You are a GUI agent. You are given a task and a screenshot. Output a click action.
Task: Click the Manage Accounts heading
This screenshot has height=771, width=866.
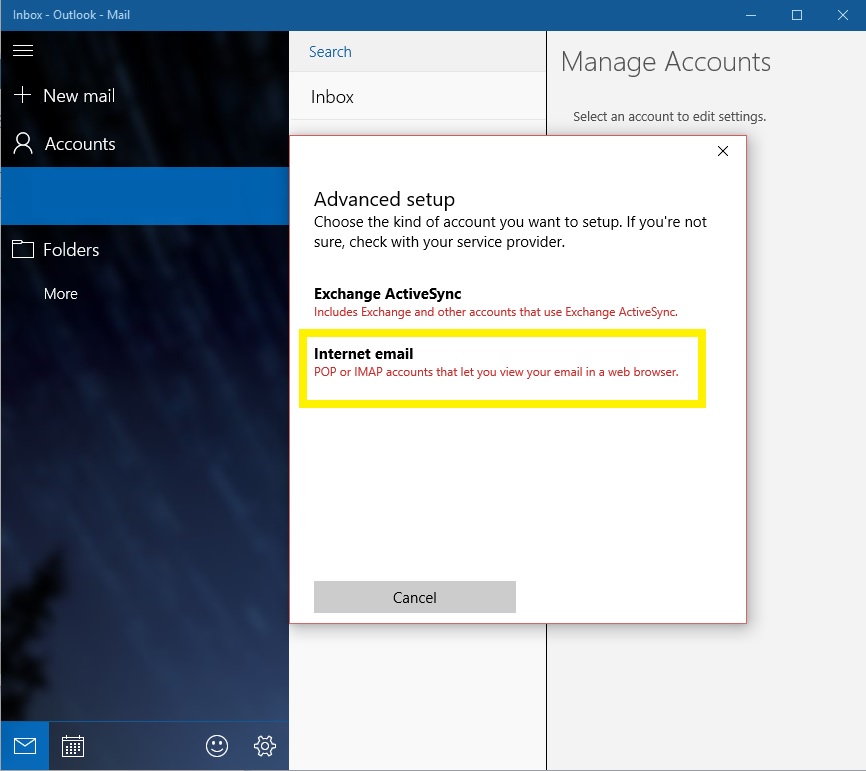click(x=666, y=62)
